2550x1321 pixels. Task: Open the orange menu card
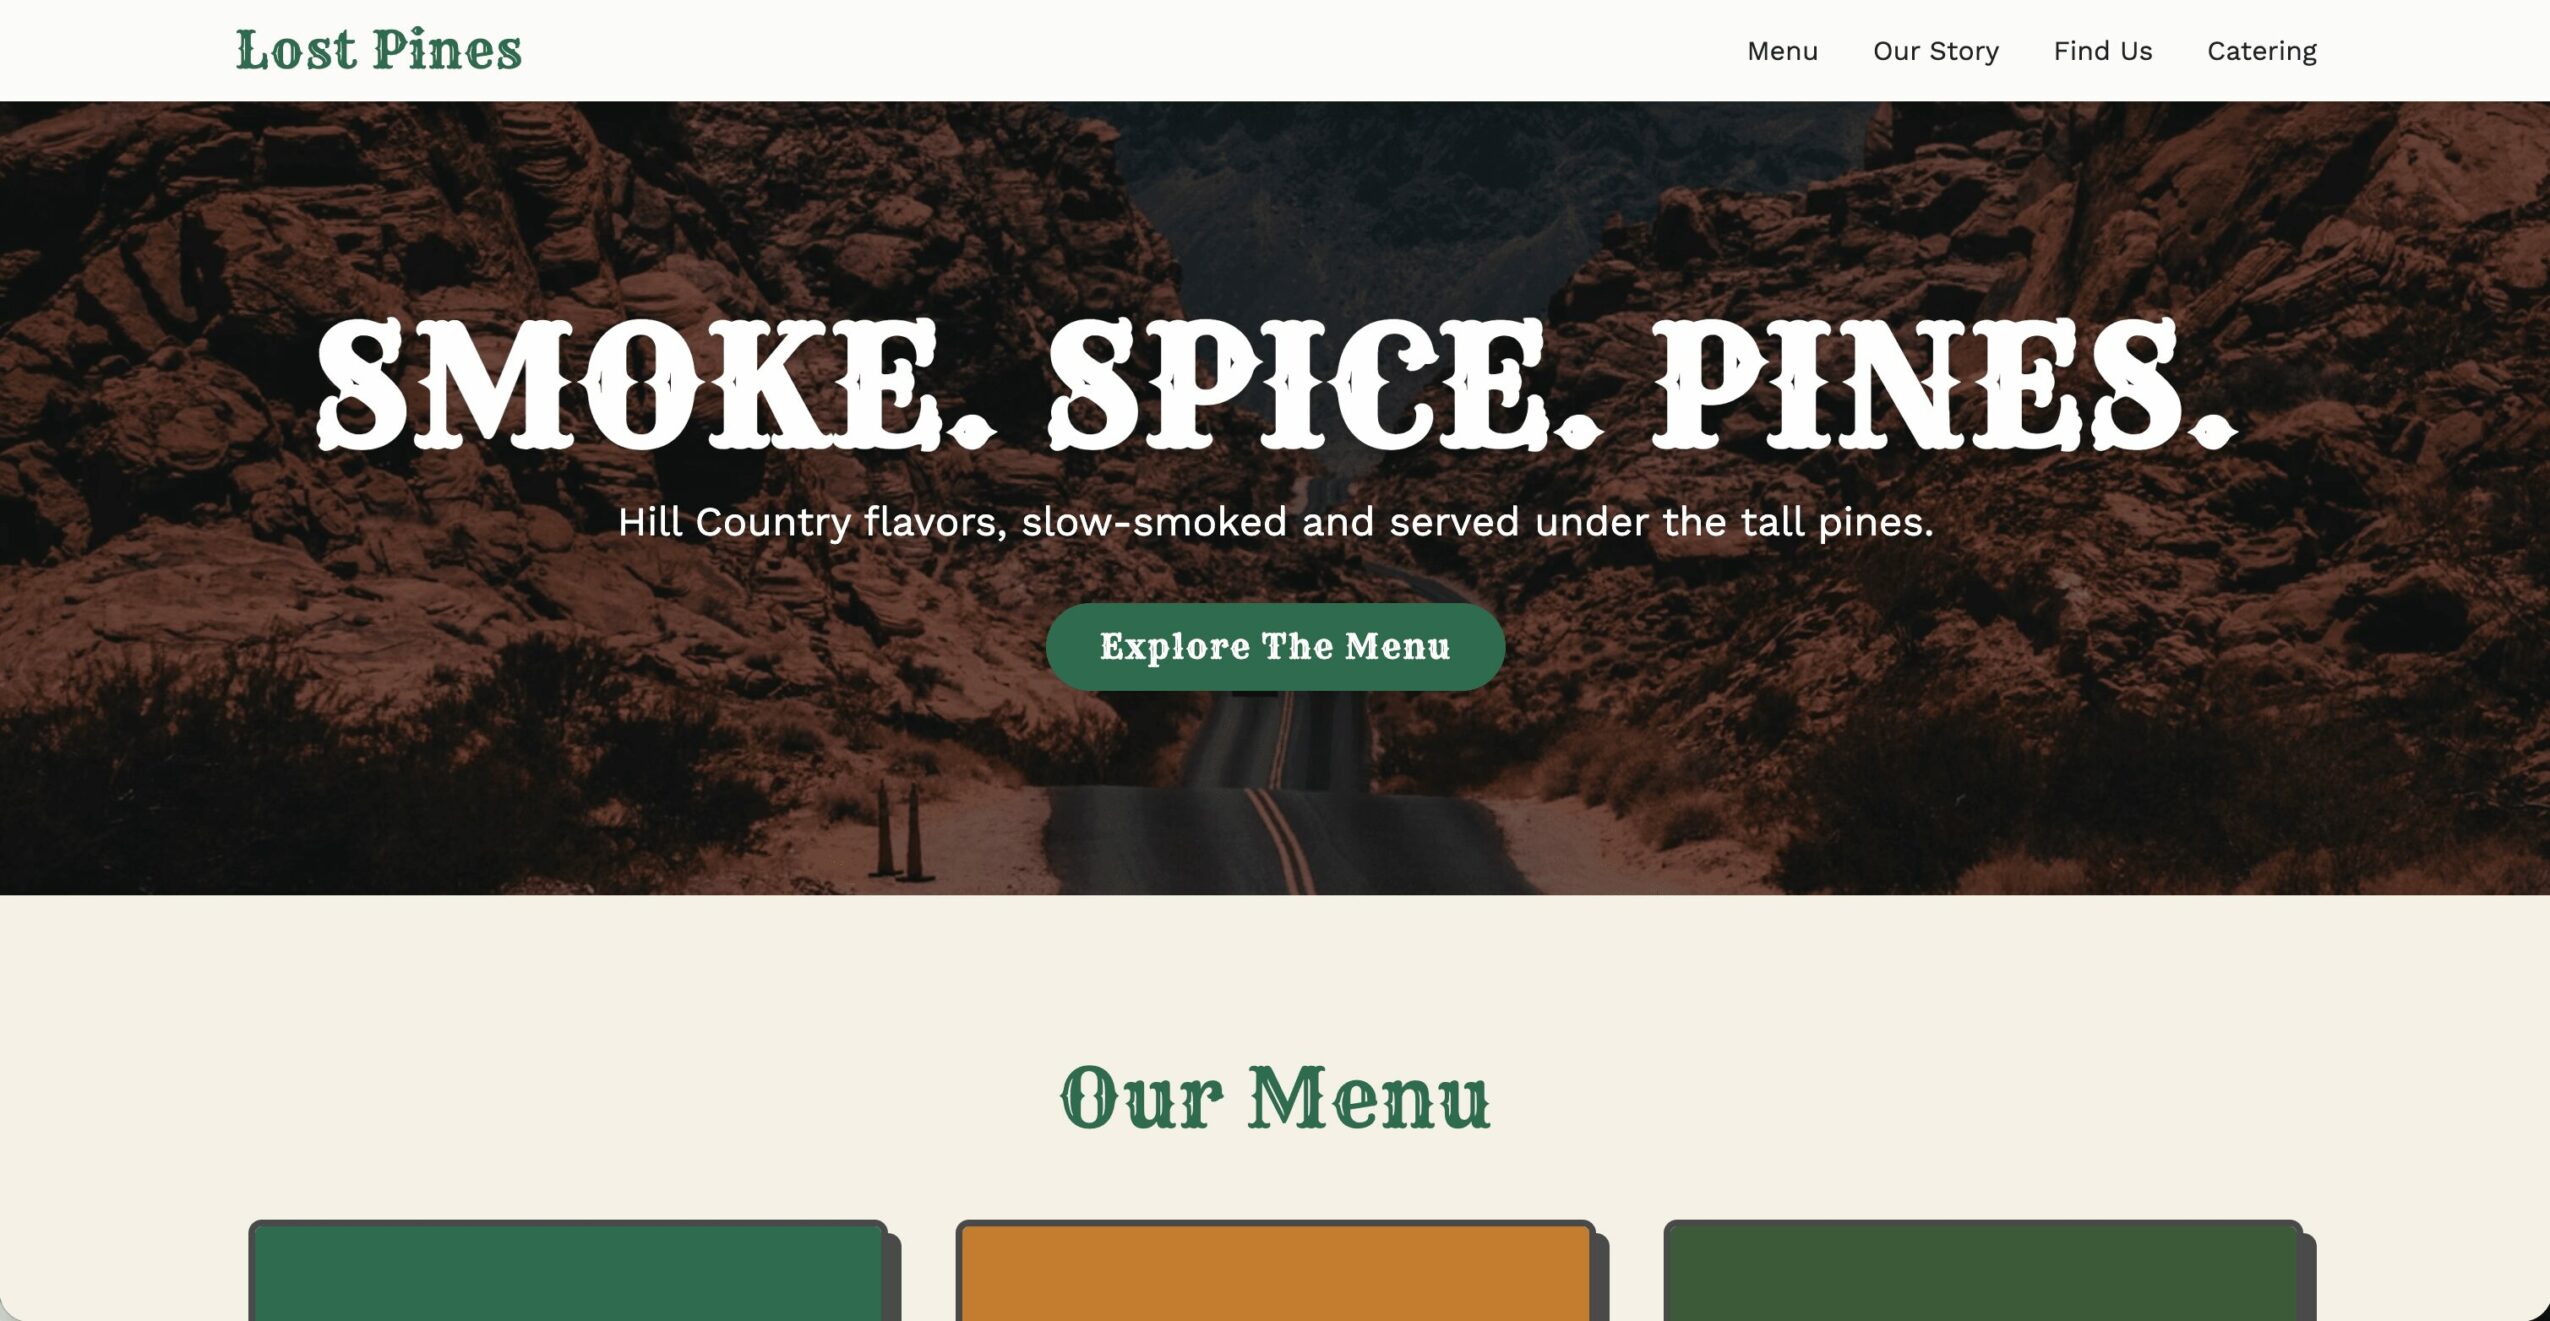point(1275,1270)
